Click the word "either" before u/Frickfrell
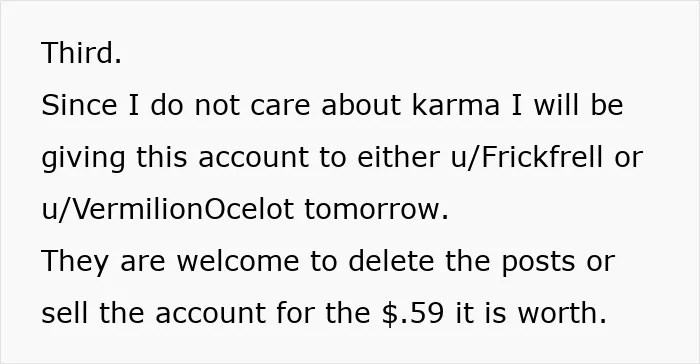 coord(398,157)
